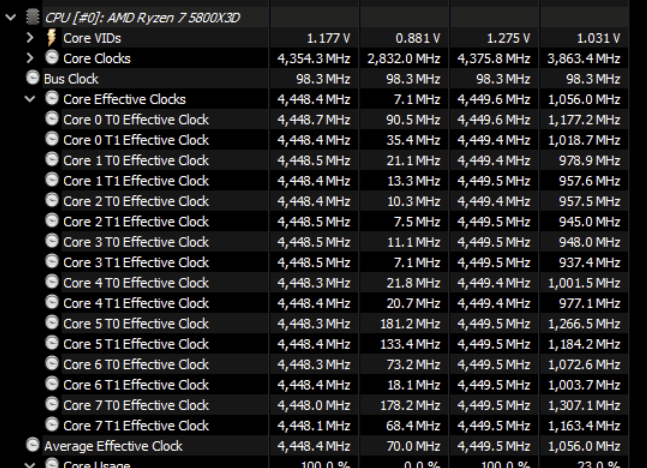
Task: Select the Core Clocks label
Action: [97, 59]
